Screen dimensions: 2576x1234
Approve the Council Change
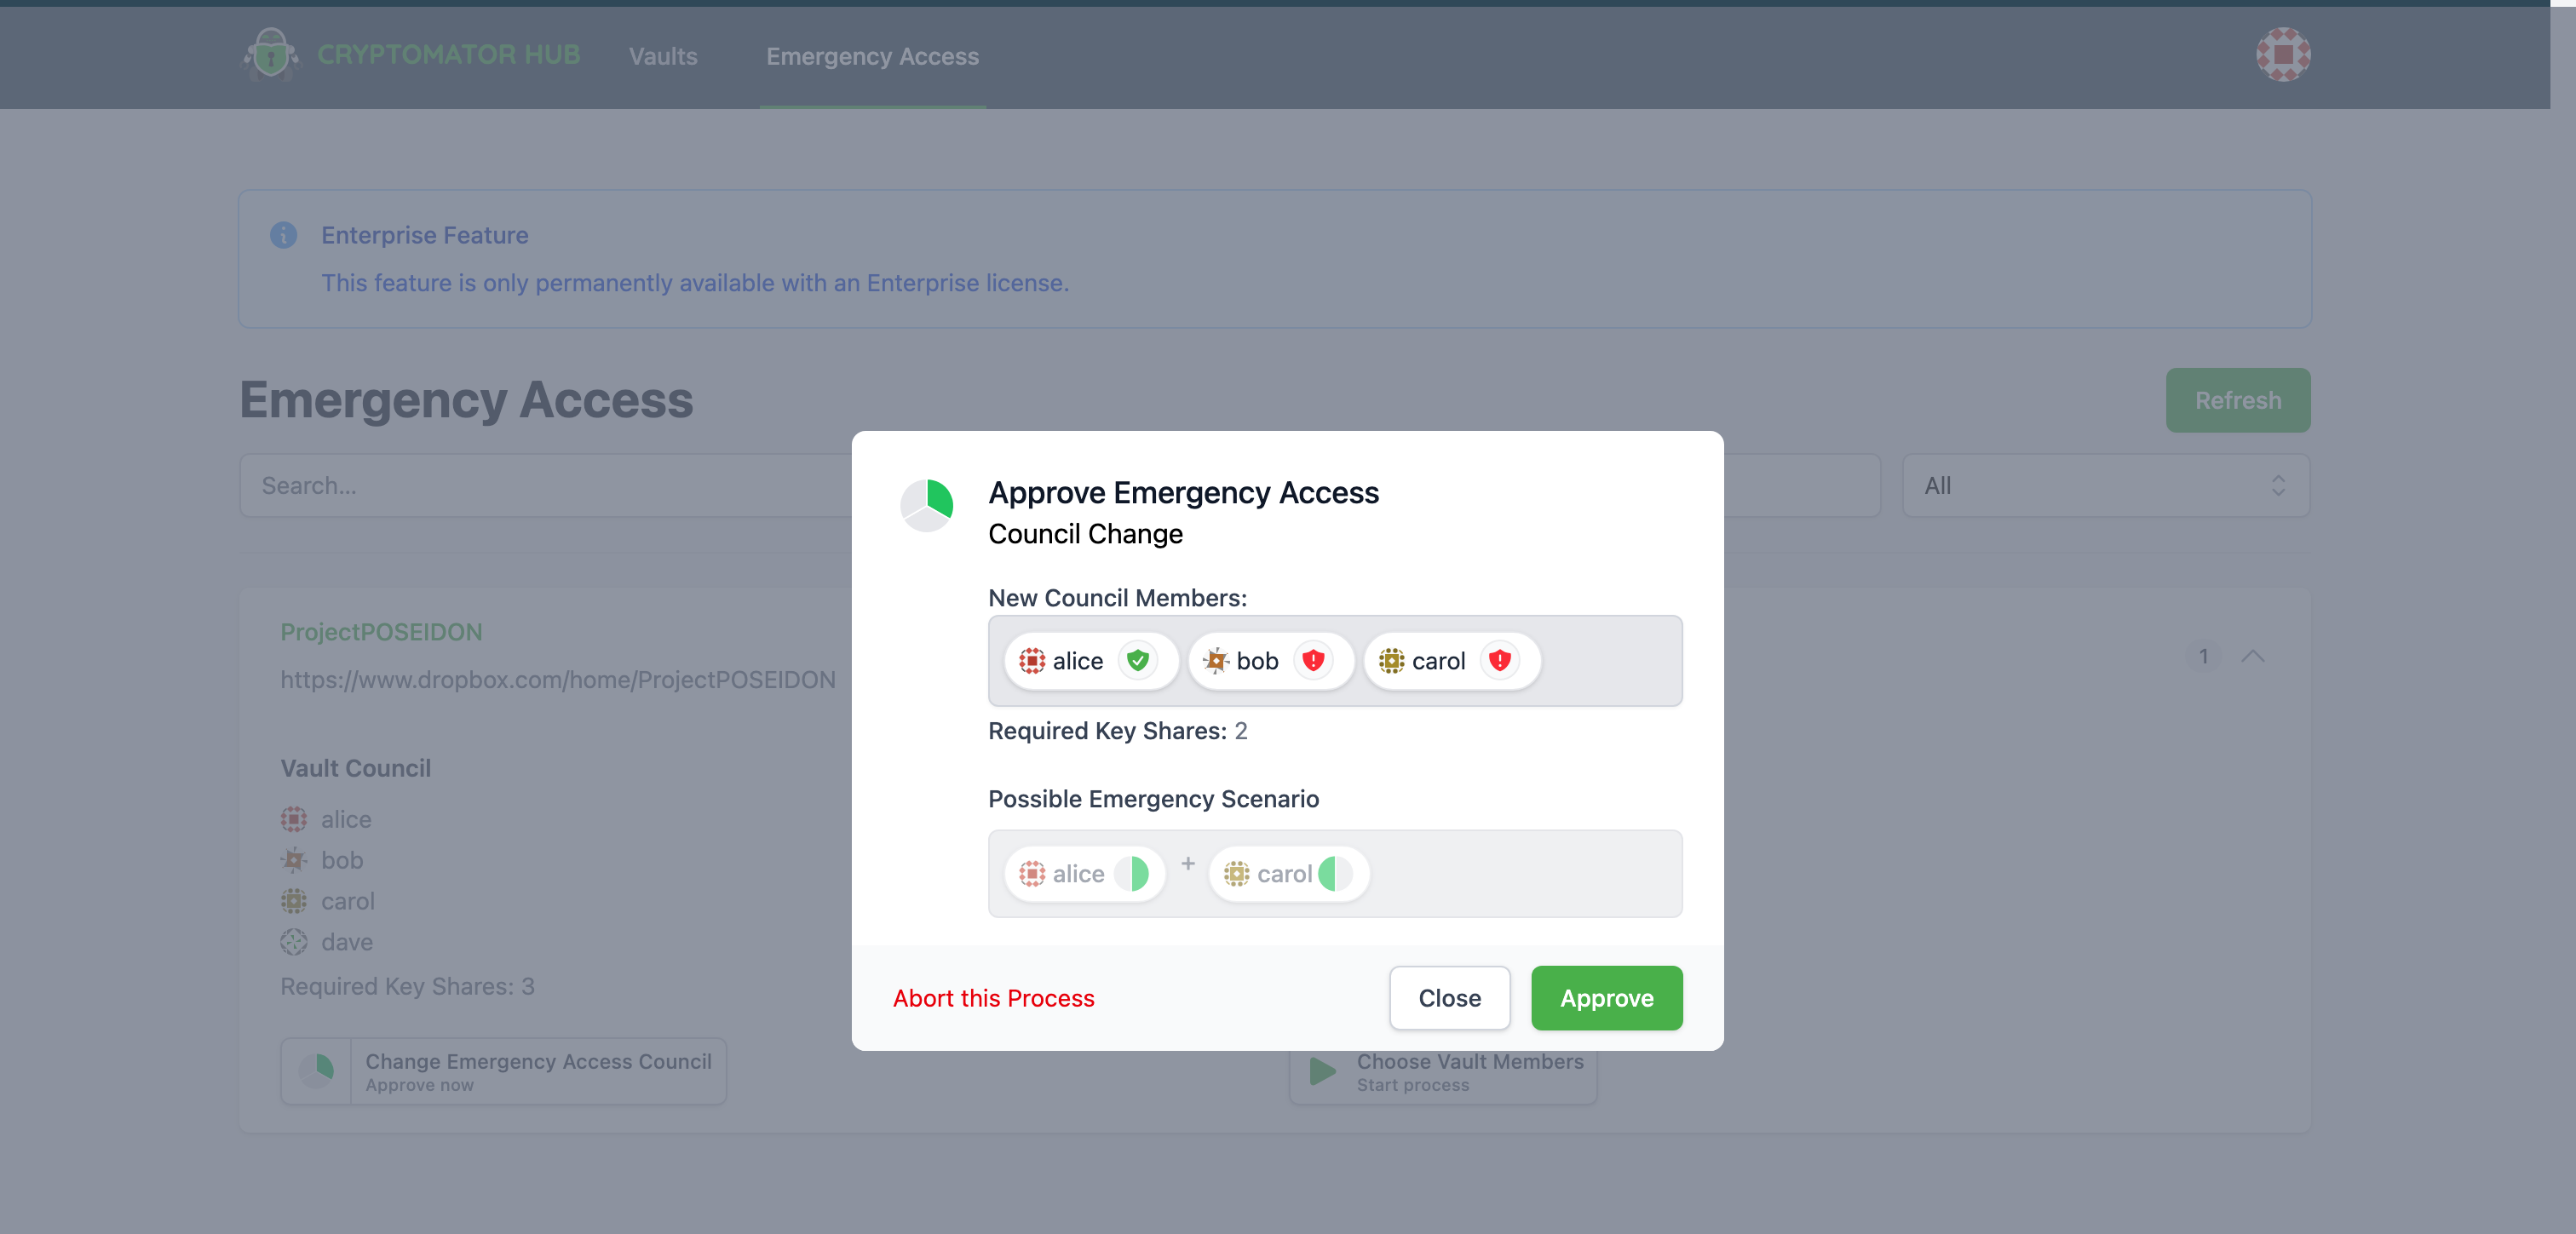[x=1606, y=997]
